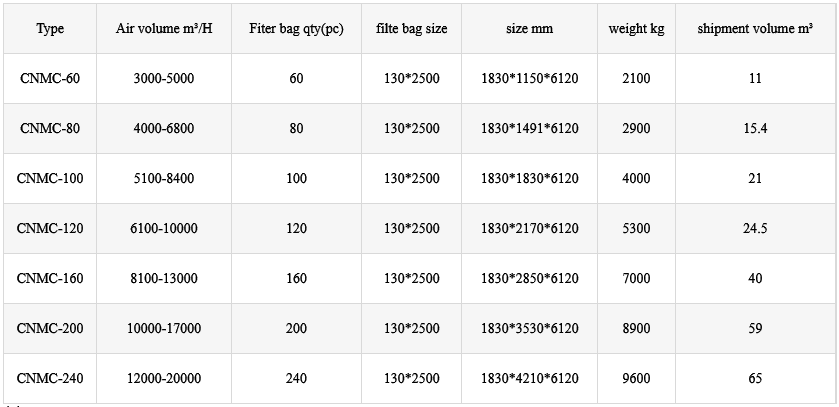Click the "filte bag size" column header

411,29
